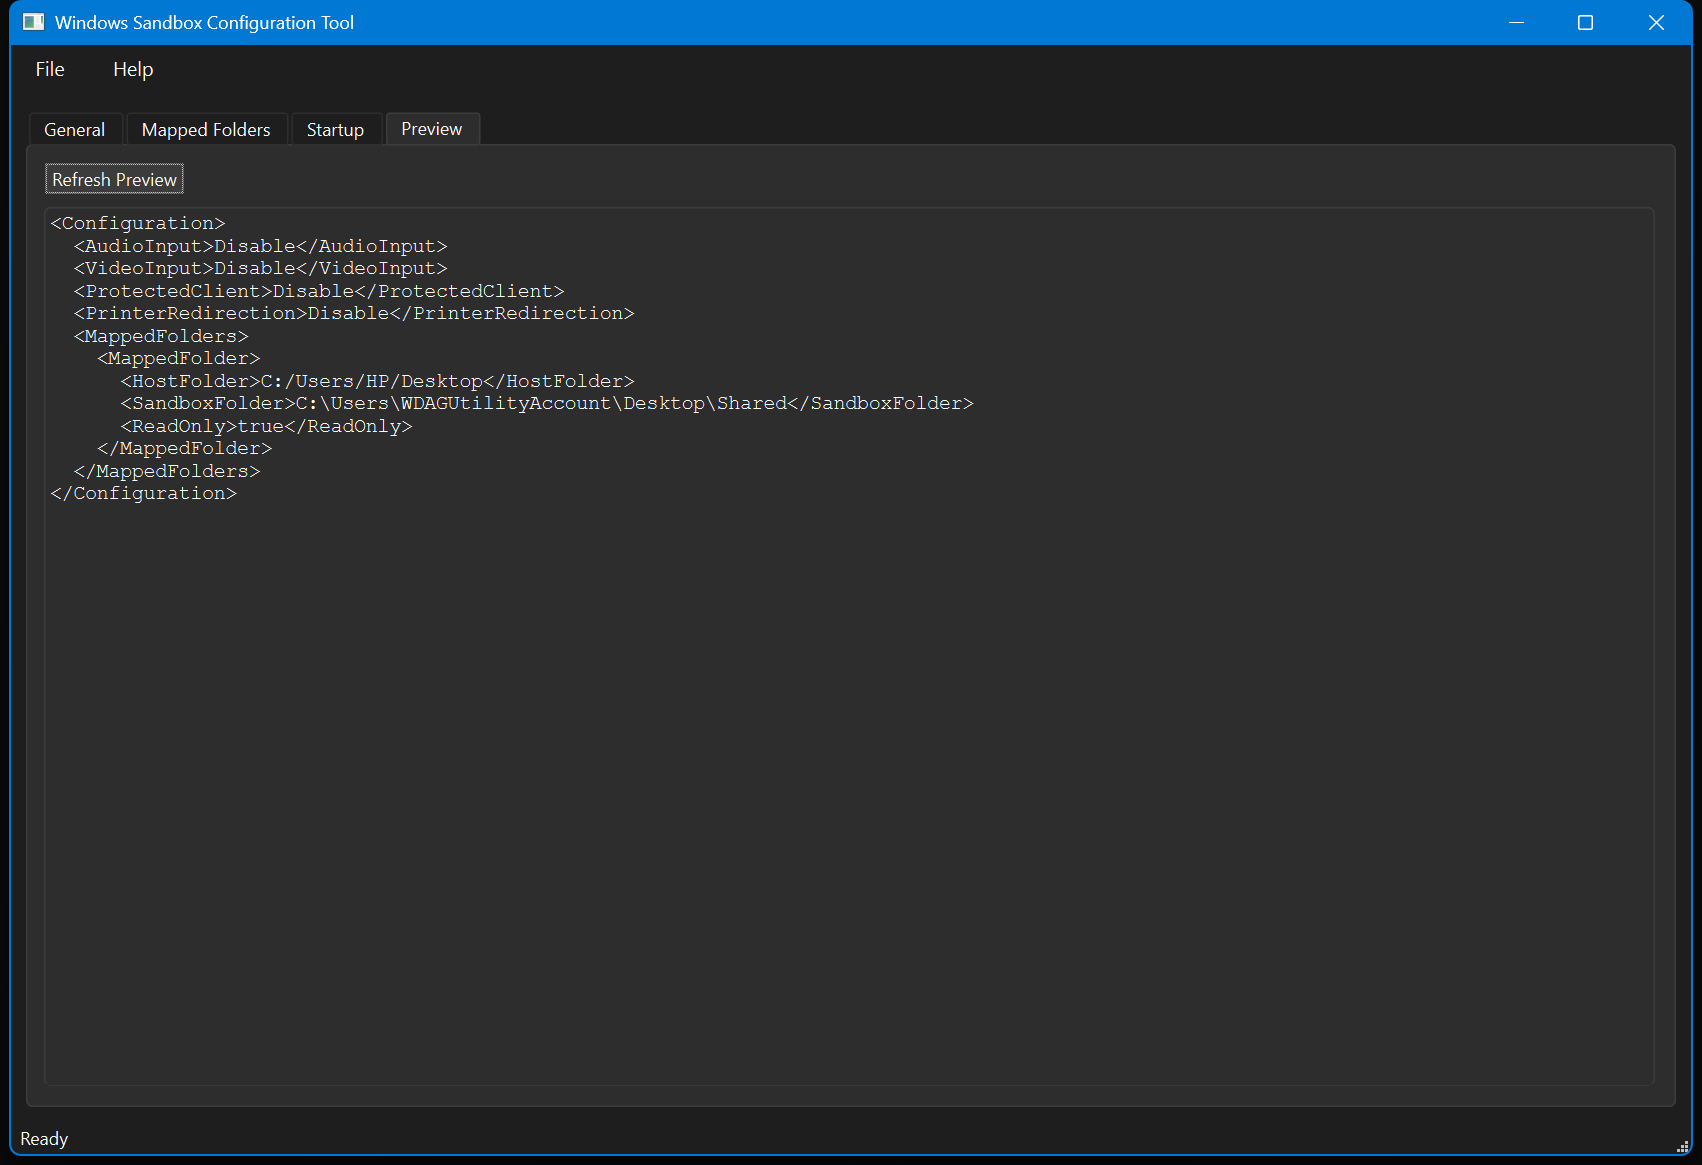
Task: Click the Refresh Preview button
Action: pos(115,180)
